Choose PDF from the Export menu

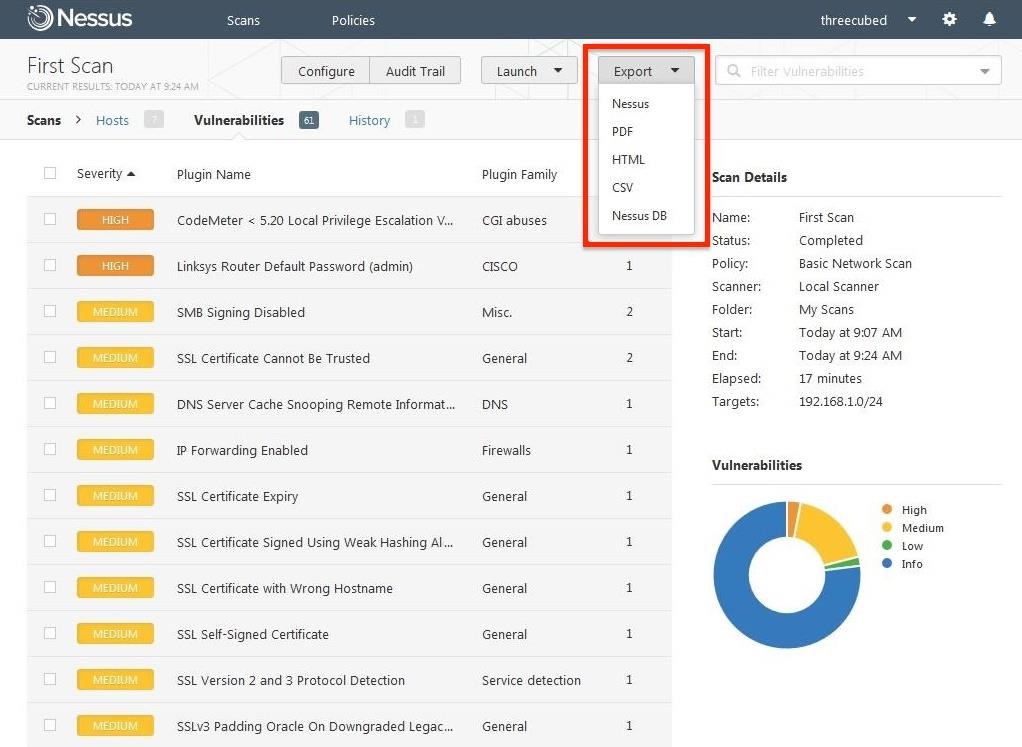coord(622,131)
